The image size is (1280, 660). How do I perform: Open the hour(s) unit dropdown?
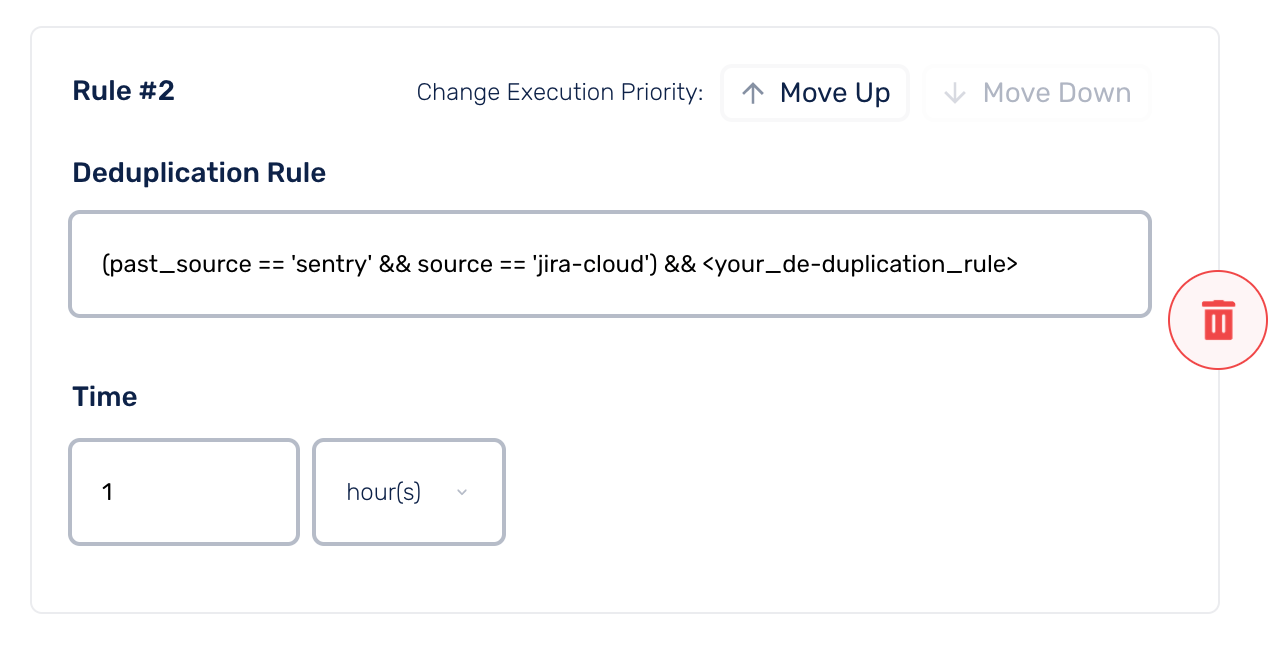coord(409,492)
